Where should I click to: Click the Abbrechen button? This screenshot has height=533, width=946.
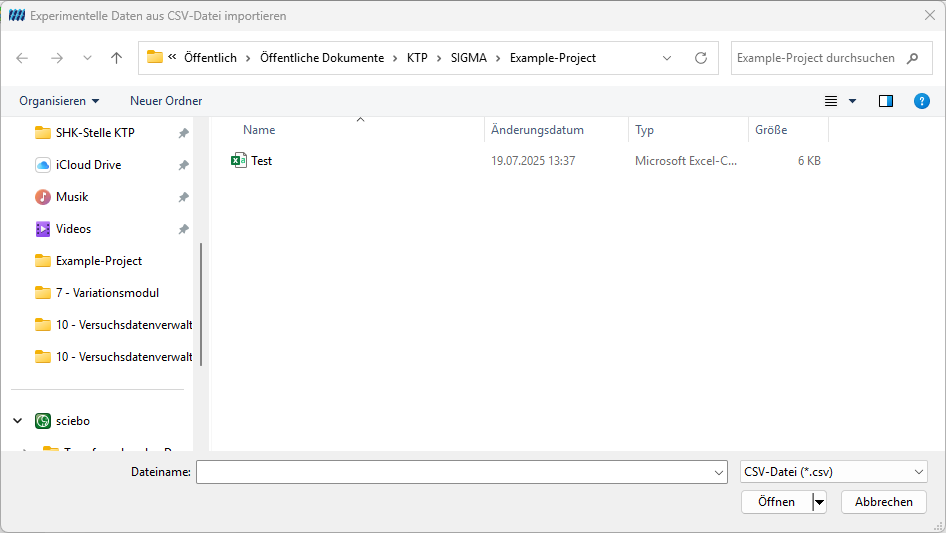point(883,502)
